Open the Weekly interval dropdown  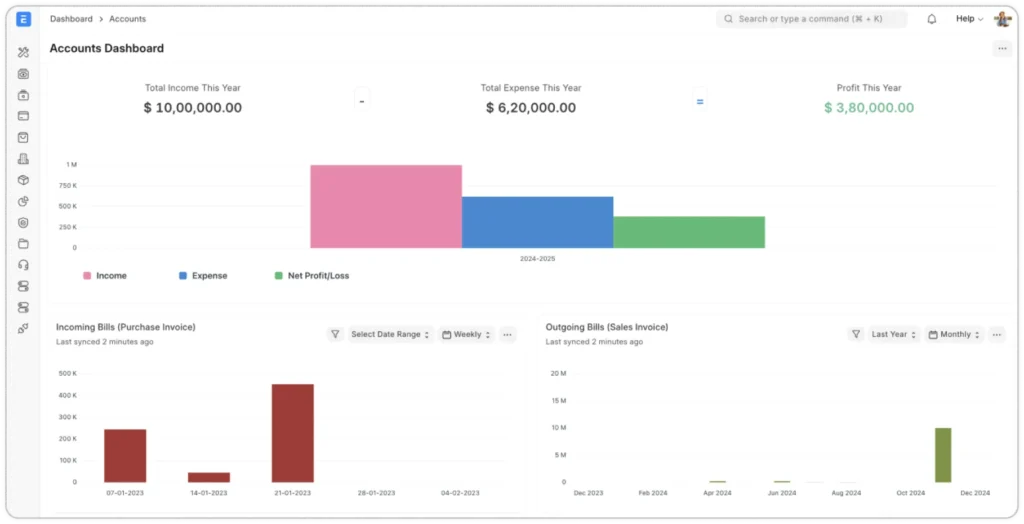467,335
